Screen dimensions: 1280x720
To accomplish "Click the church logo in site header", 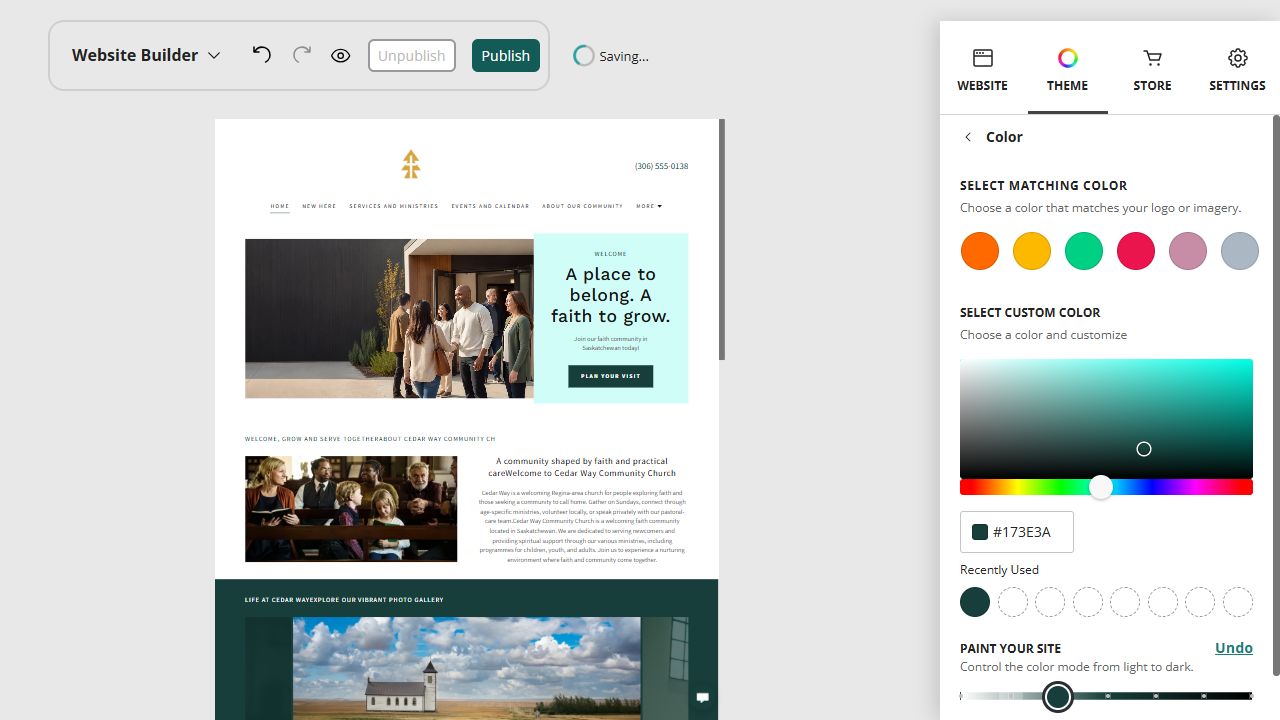I will pyautogui.click(x=411, y=164).
